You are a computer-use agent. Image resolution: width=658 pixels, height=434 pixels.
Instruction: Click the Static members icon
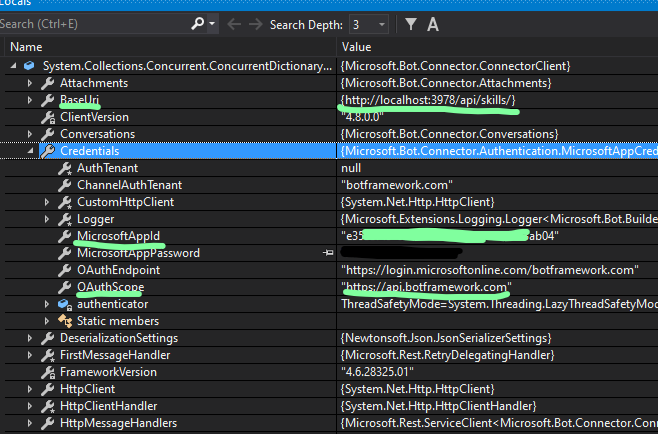pyautogui.click(x=65, y=321)
